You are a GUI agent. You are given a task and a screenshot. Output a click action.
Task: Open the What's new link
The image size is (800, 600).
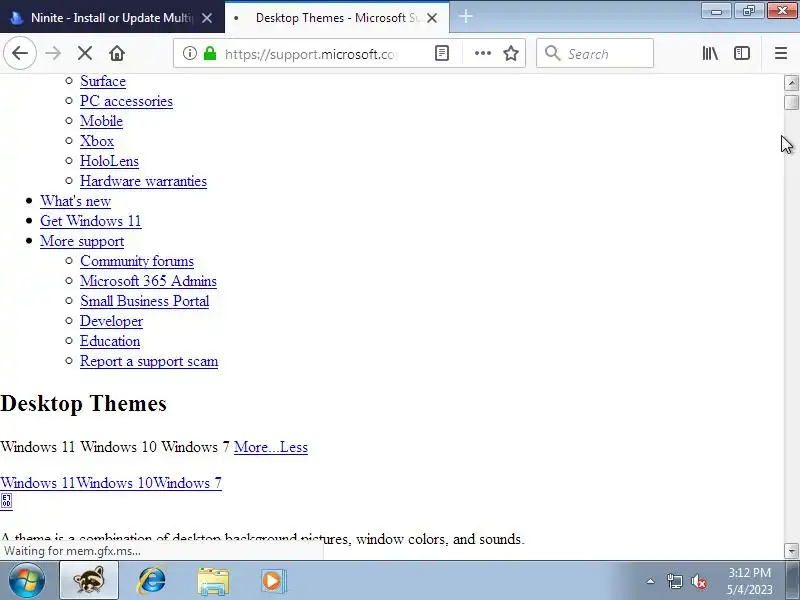[x=76, y=201]
